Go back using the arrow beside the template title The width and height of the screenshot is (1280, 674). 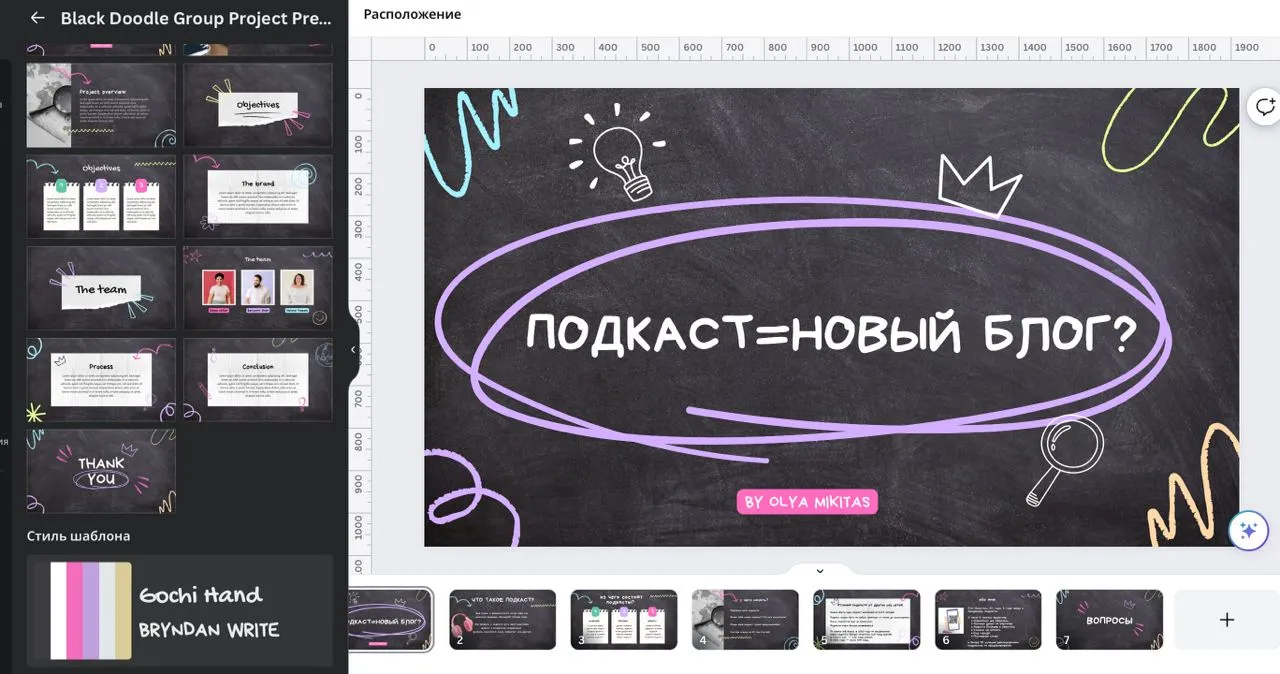coord(37,17)
